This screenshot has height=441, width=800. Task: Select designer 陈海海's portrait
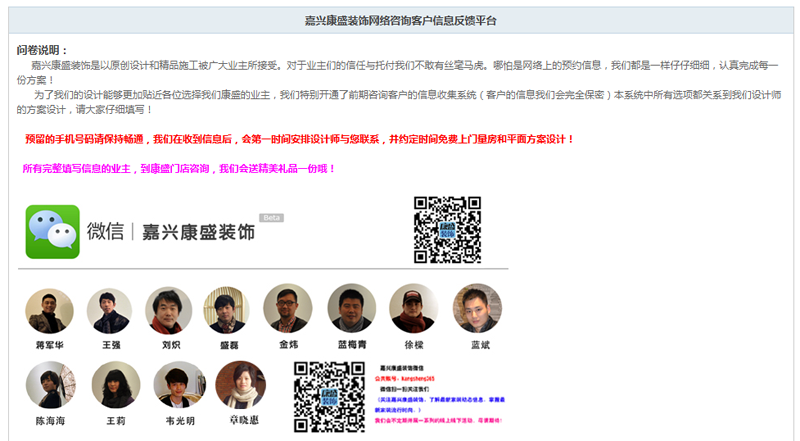point(51,385)
